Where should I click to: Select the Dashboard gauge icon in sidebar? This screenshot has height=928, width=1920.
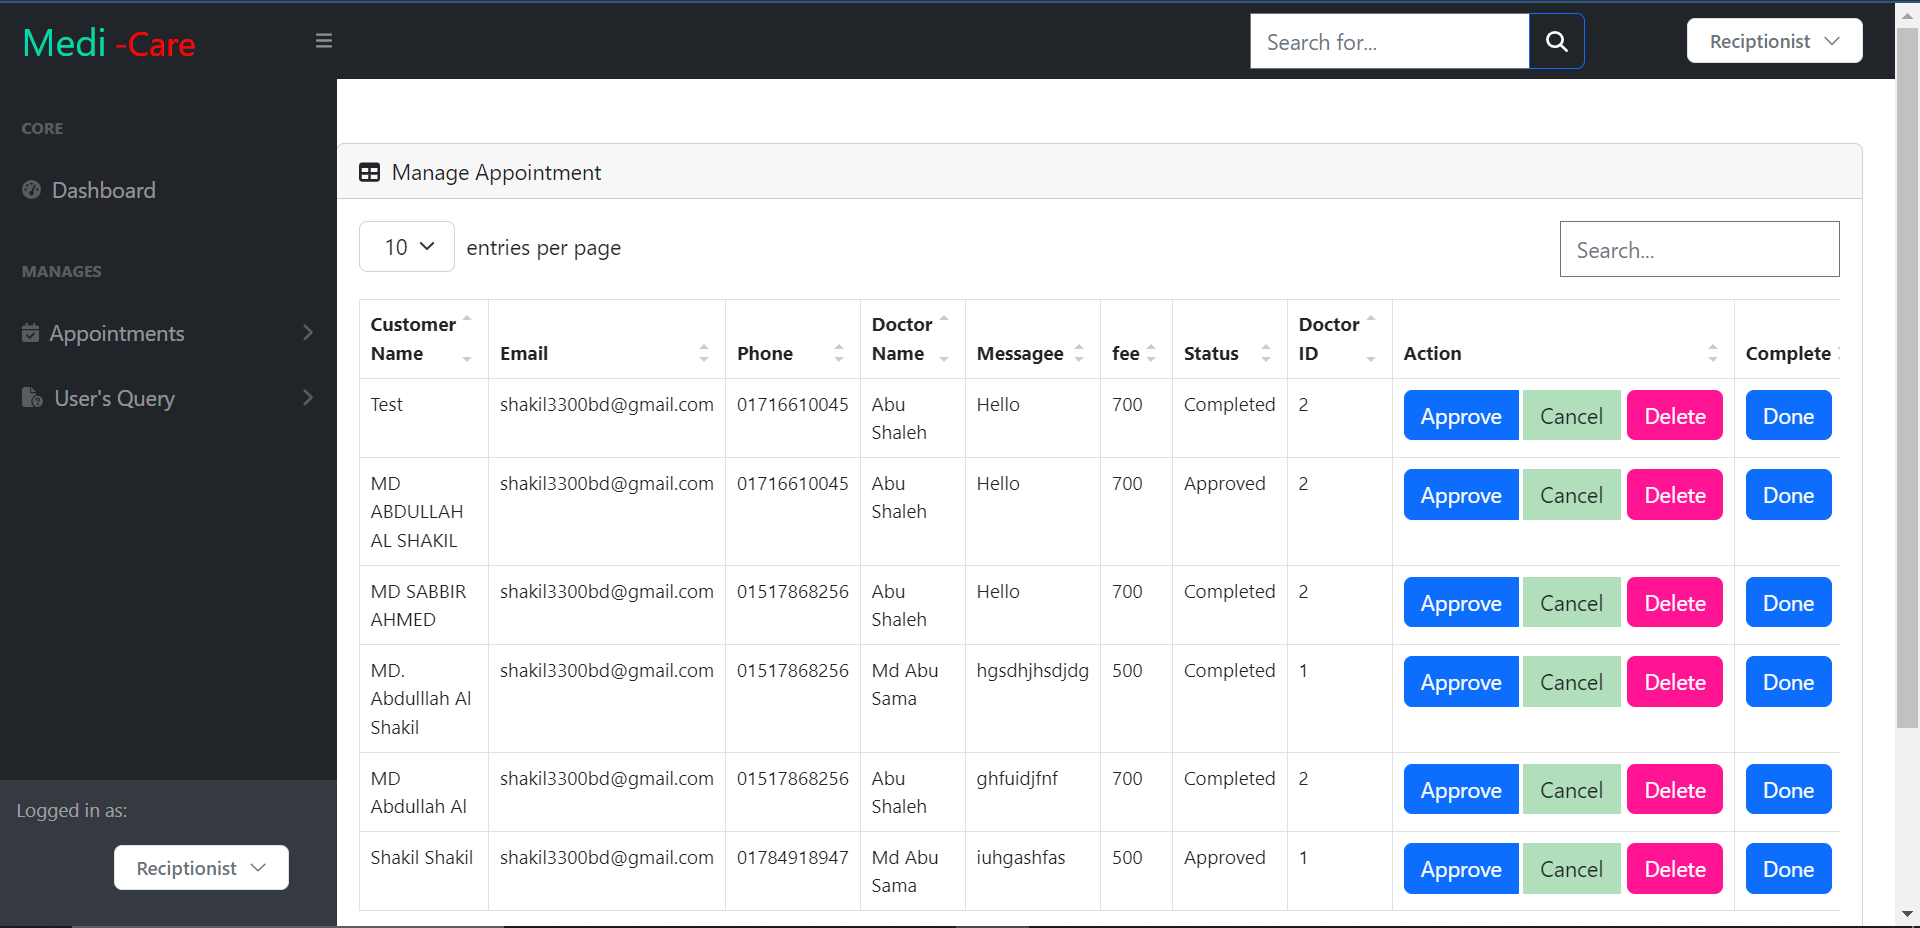[x=31, y=190]
